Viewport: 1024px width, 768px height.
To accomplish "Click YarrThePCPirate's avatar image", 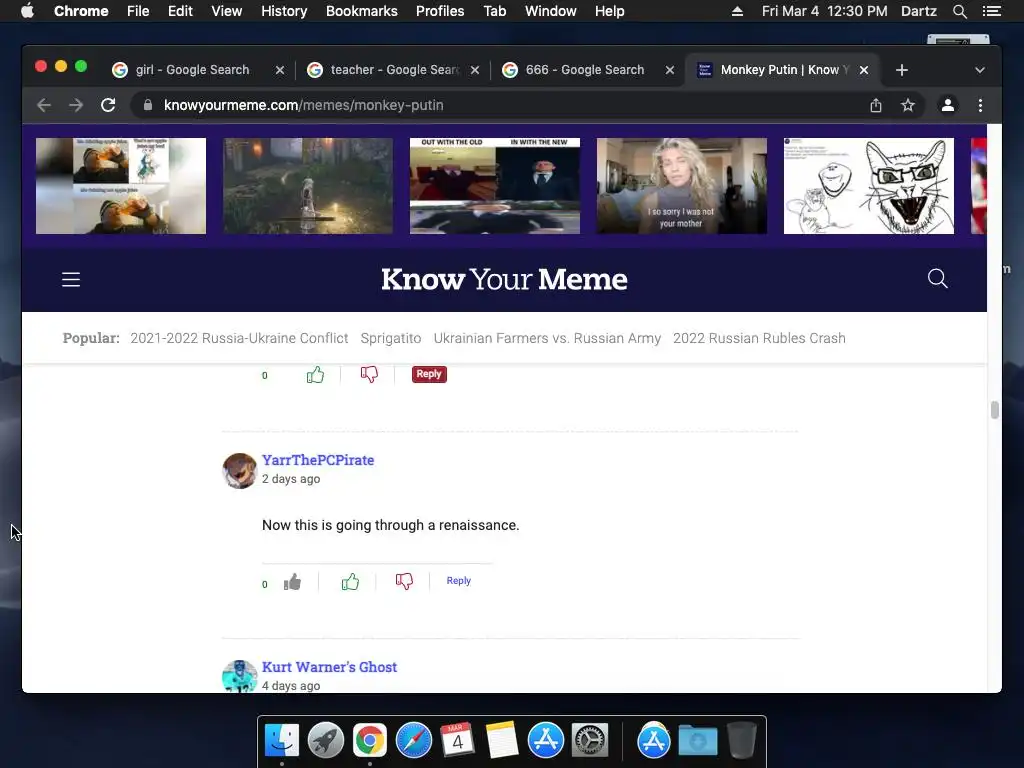I will coord(240,471).
